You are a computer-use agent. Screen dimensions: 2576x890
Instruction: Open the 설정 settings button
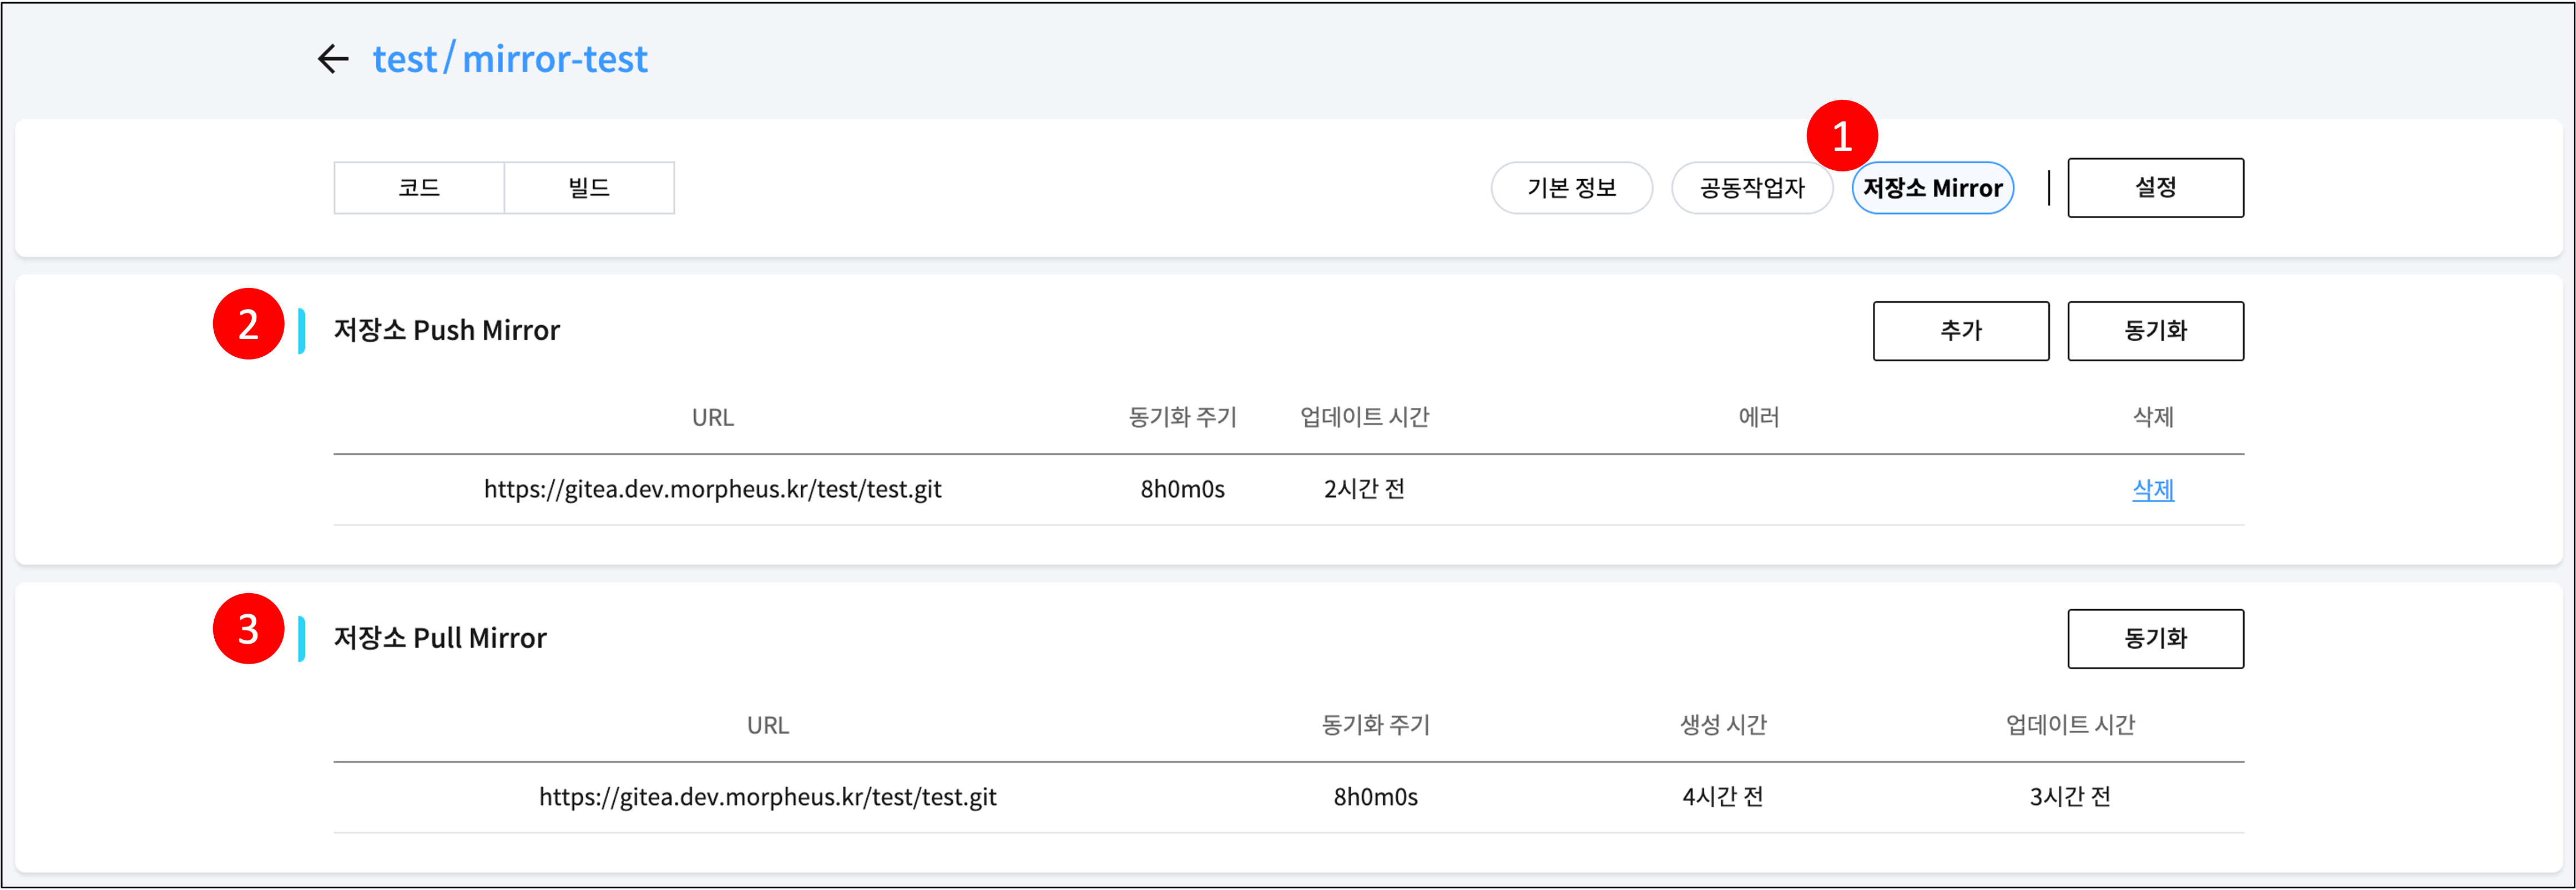2155,188
